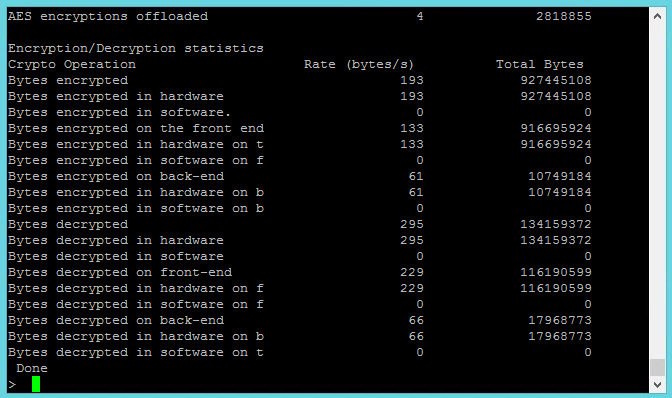Click total 927445108 in 'Bytes encrypted in hardware' row
The height and width of the screenshot is (398, 672).
556,96
